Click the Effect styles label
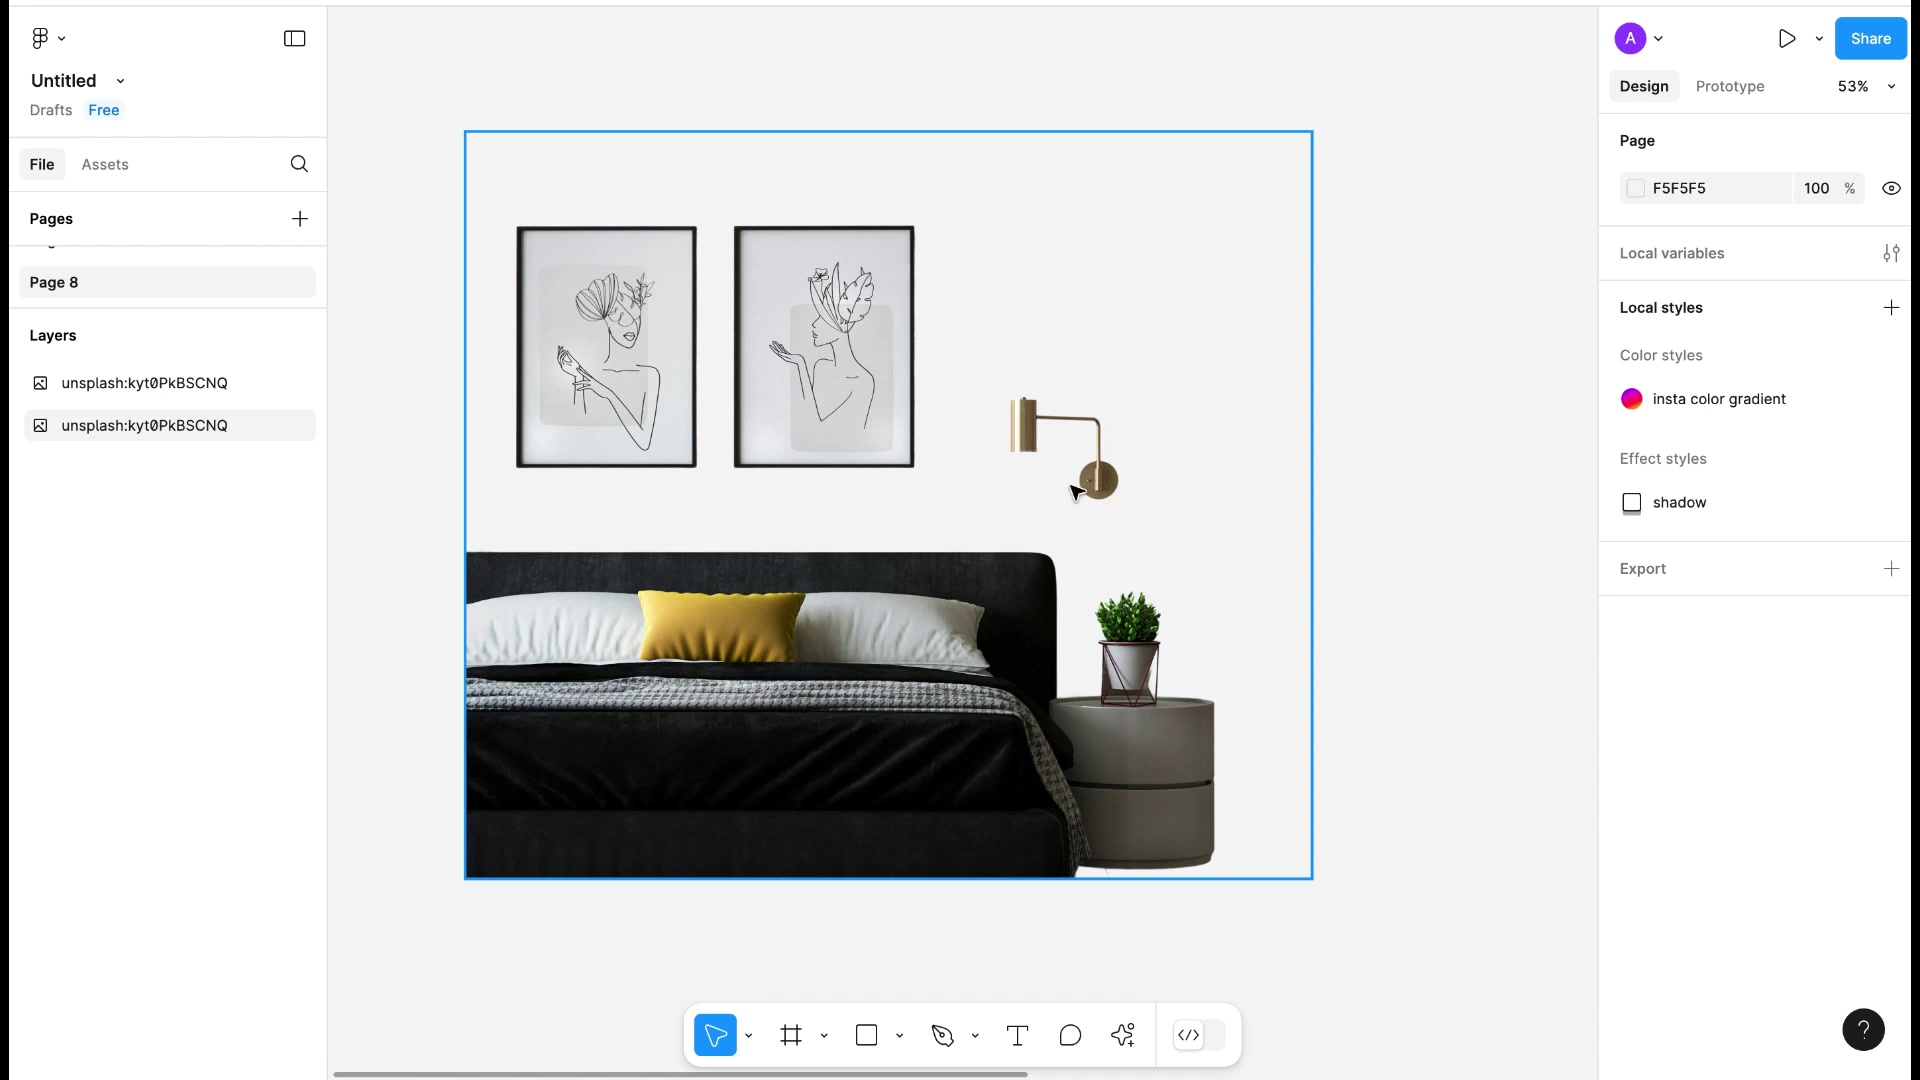The height and width of the screenshot is (1080, 1920). (x=1663, y=459)
